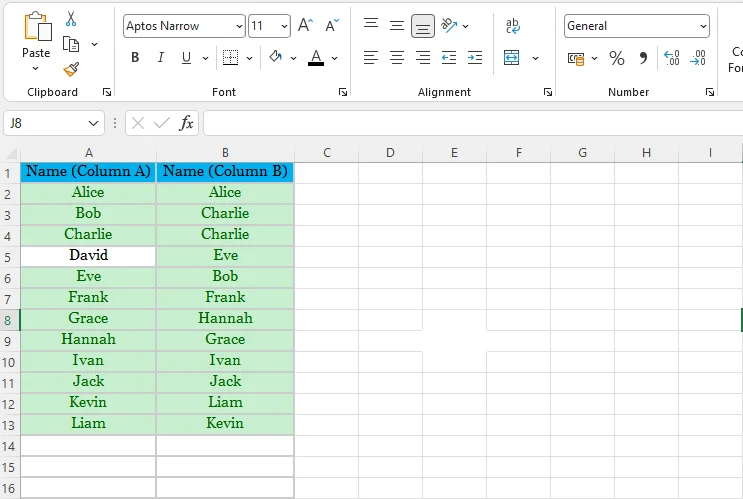The image size is (743, 499).
Task: Increase cell indent
Action: pyautogui.click(x=474, y=58)
